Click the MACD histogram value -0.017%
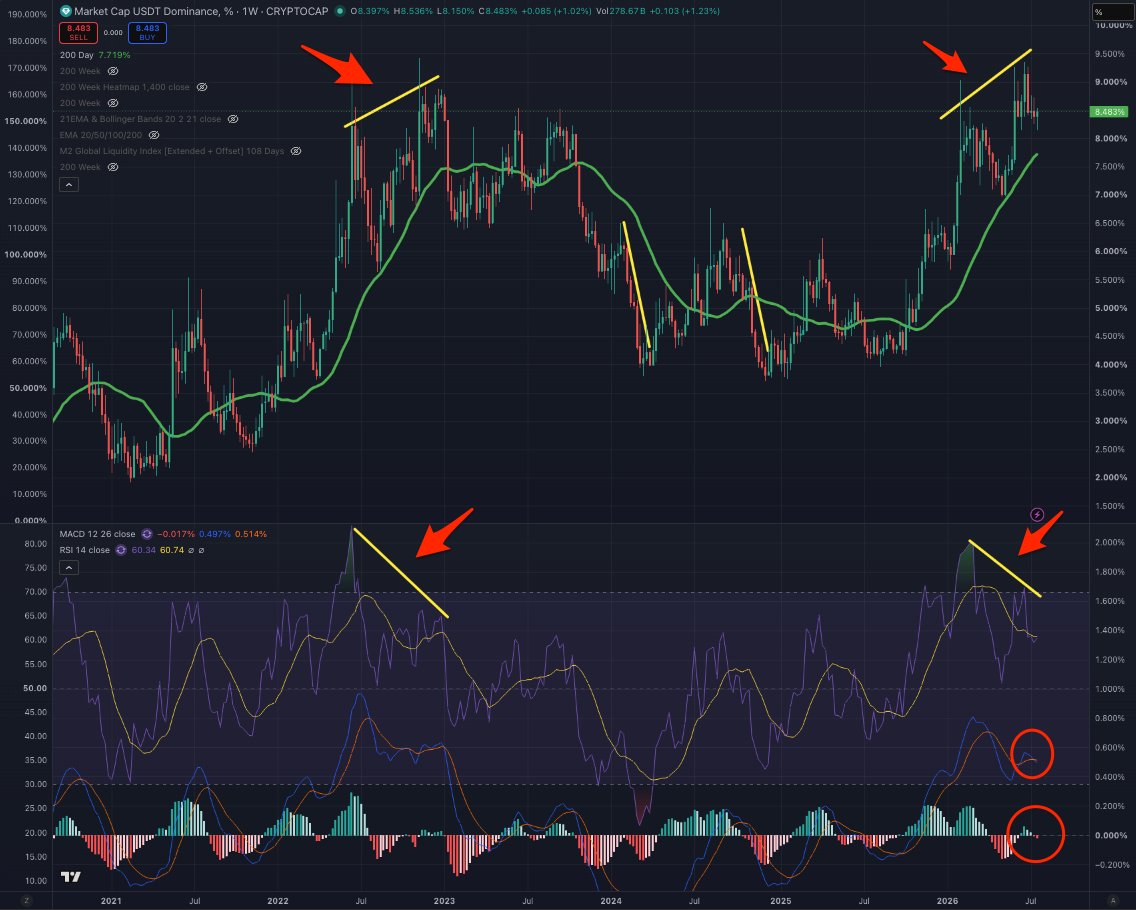Viewport: 1136px width, 910px height. tap(175, 534)
